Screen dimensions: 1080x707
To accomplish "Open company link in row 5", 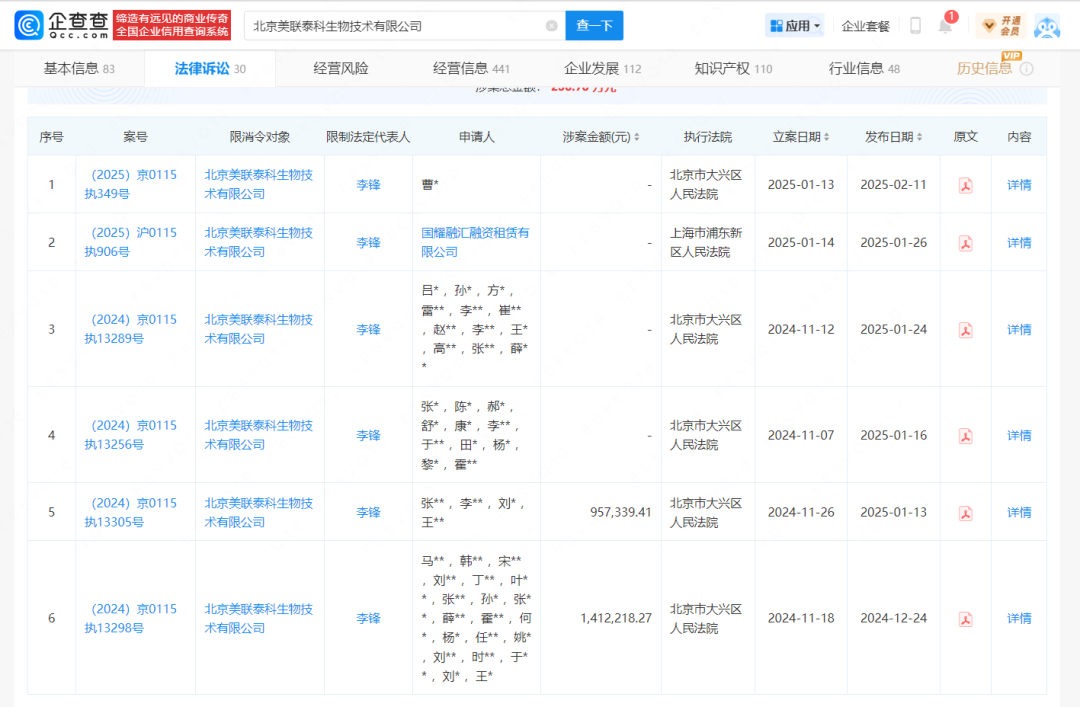I will (x=259, y=513).
